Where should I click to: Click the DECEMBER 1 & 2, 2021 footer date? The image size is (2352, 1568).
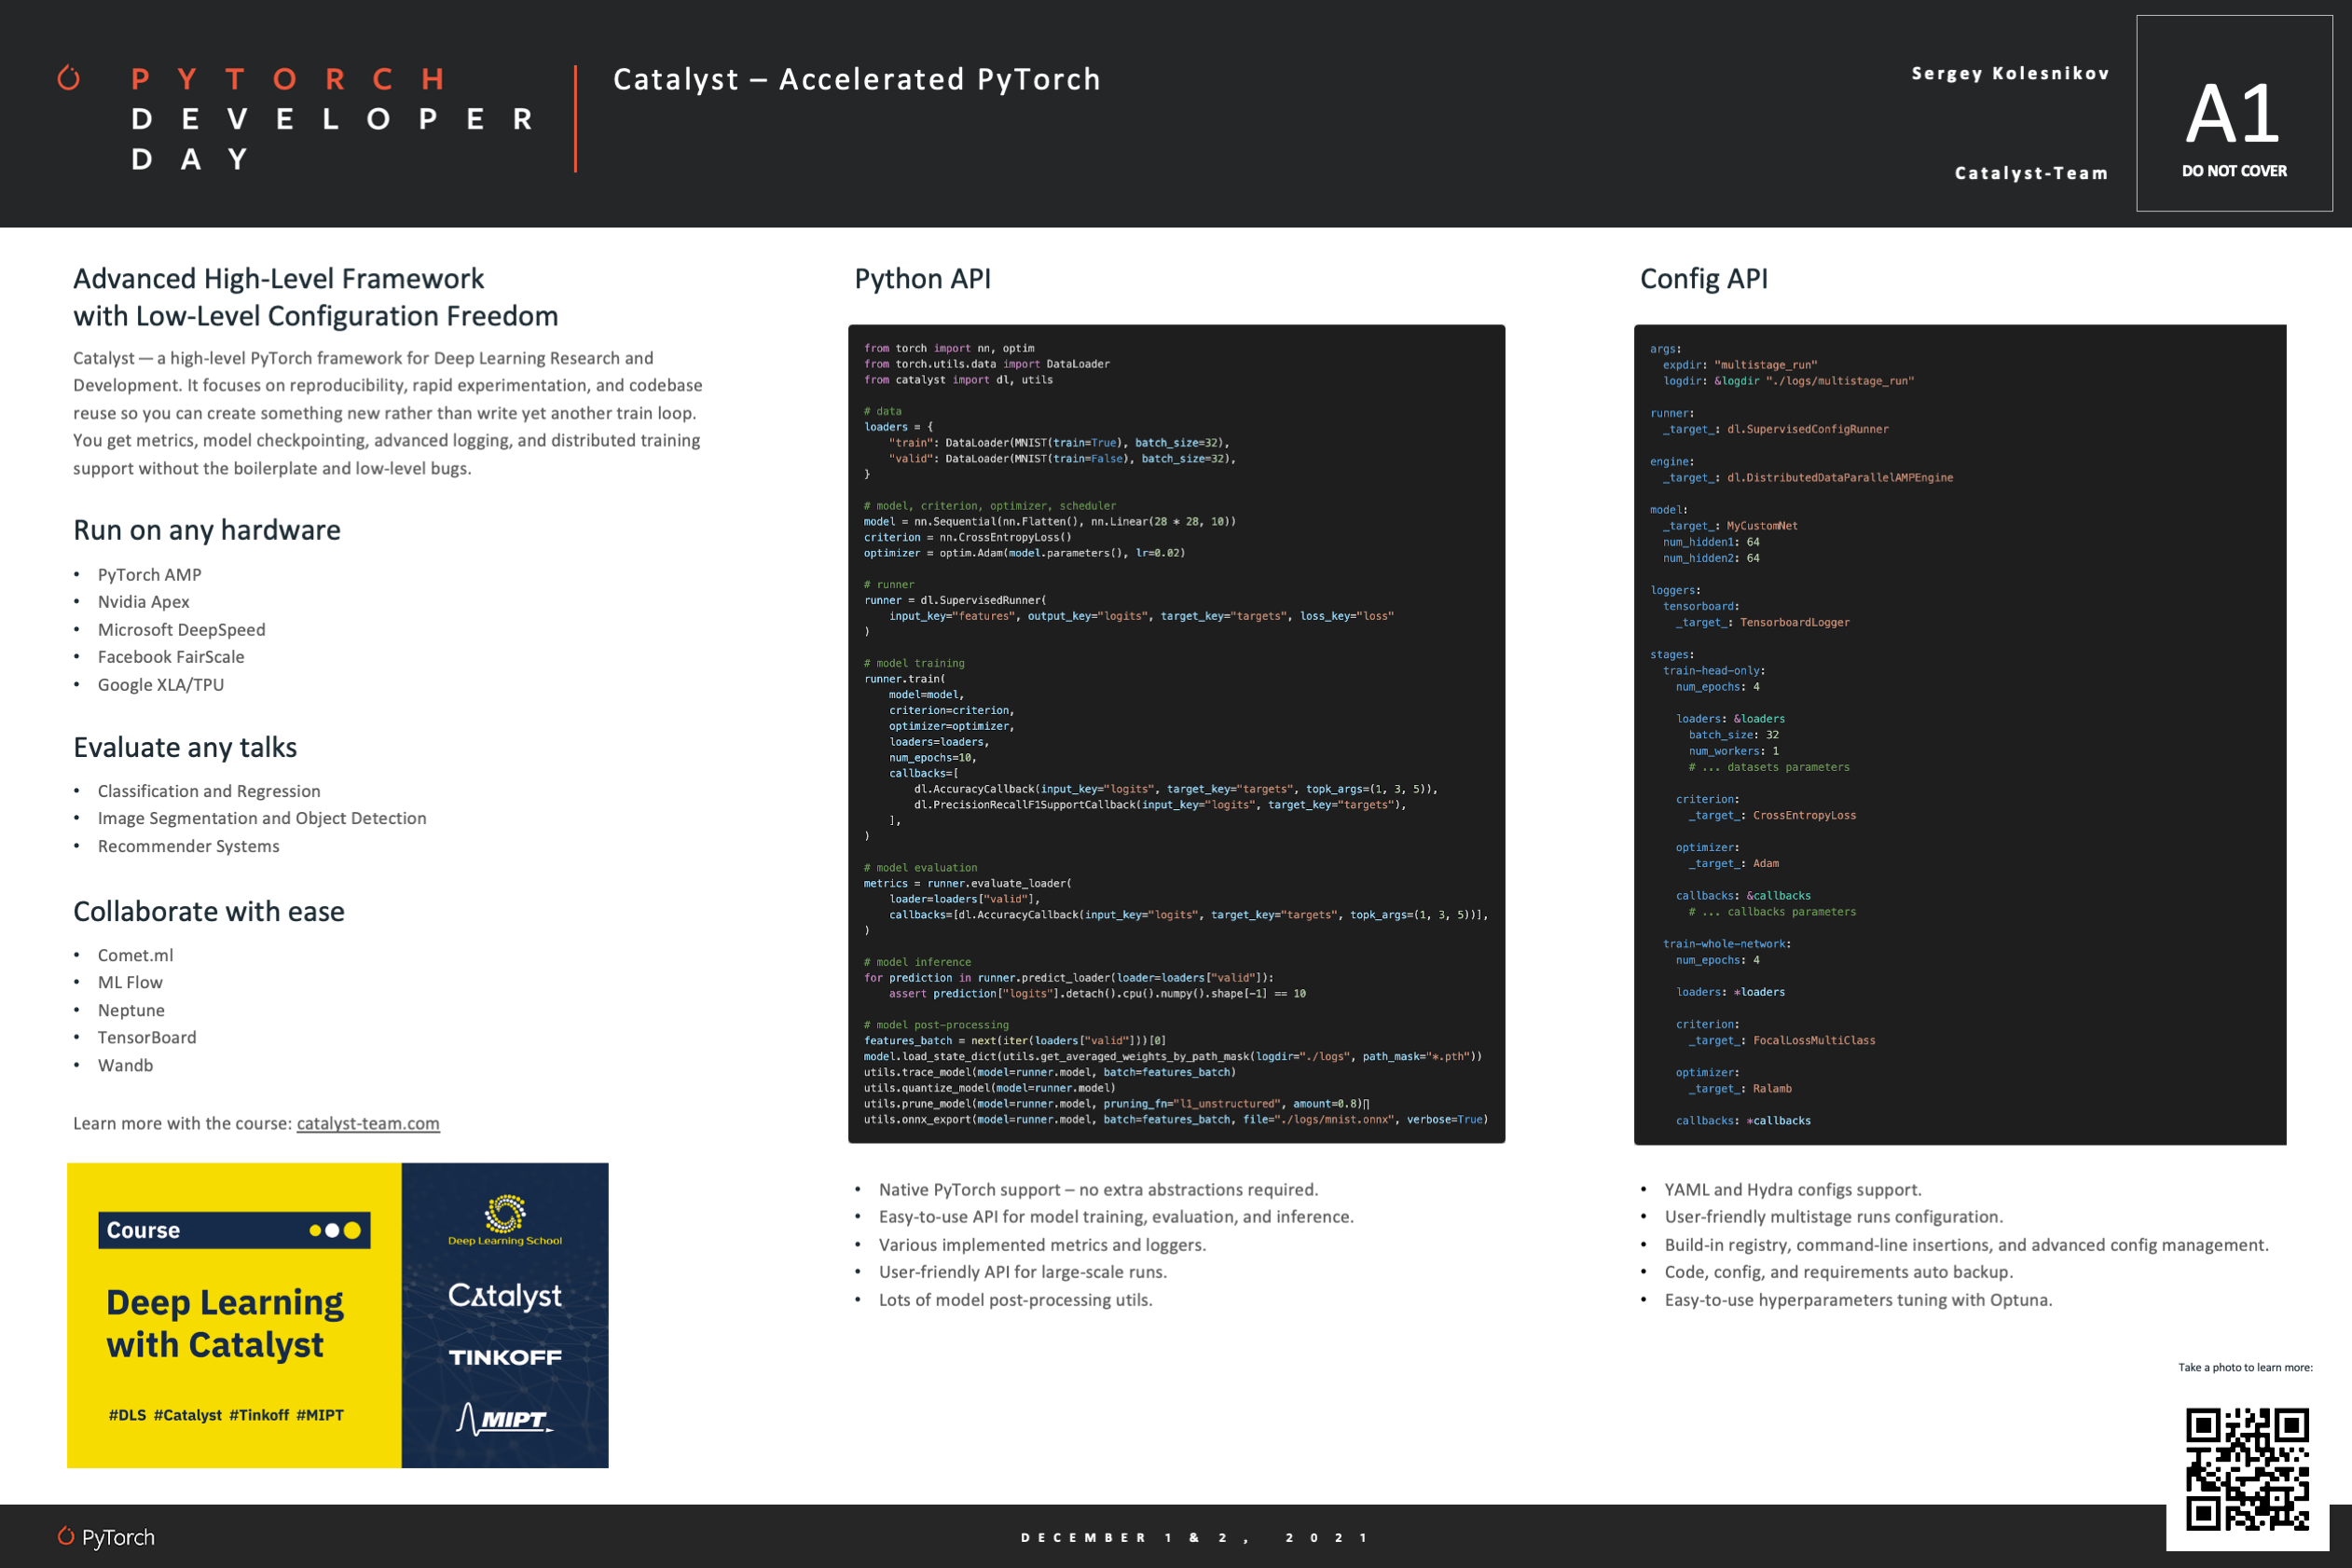(1195, 1538)
